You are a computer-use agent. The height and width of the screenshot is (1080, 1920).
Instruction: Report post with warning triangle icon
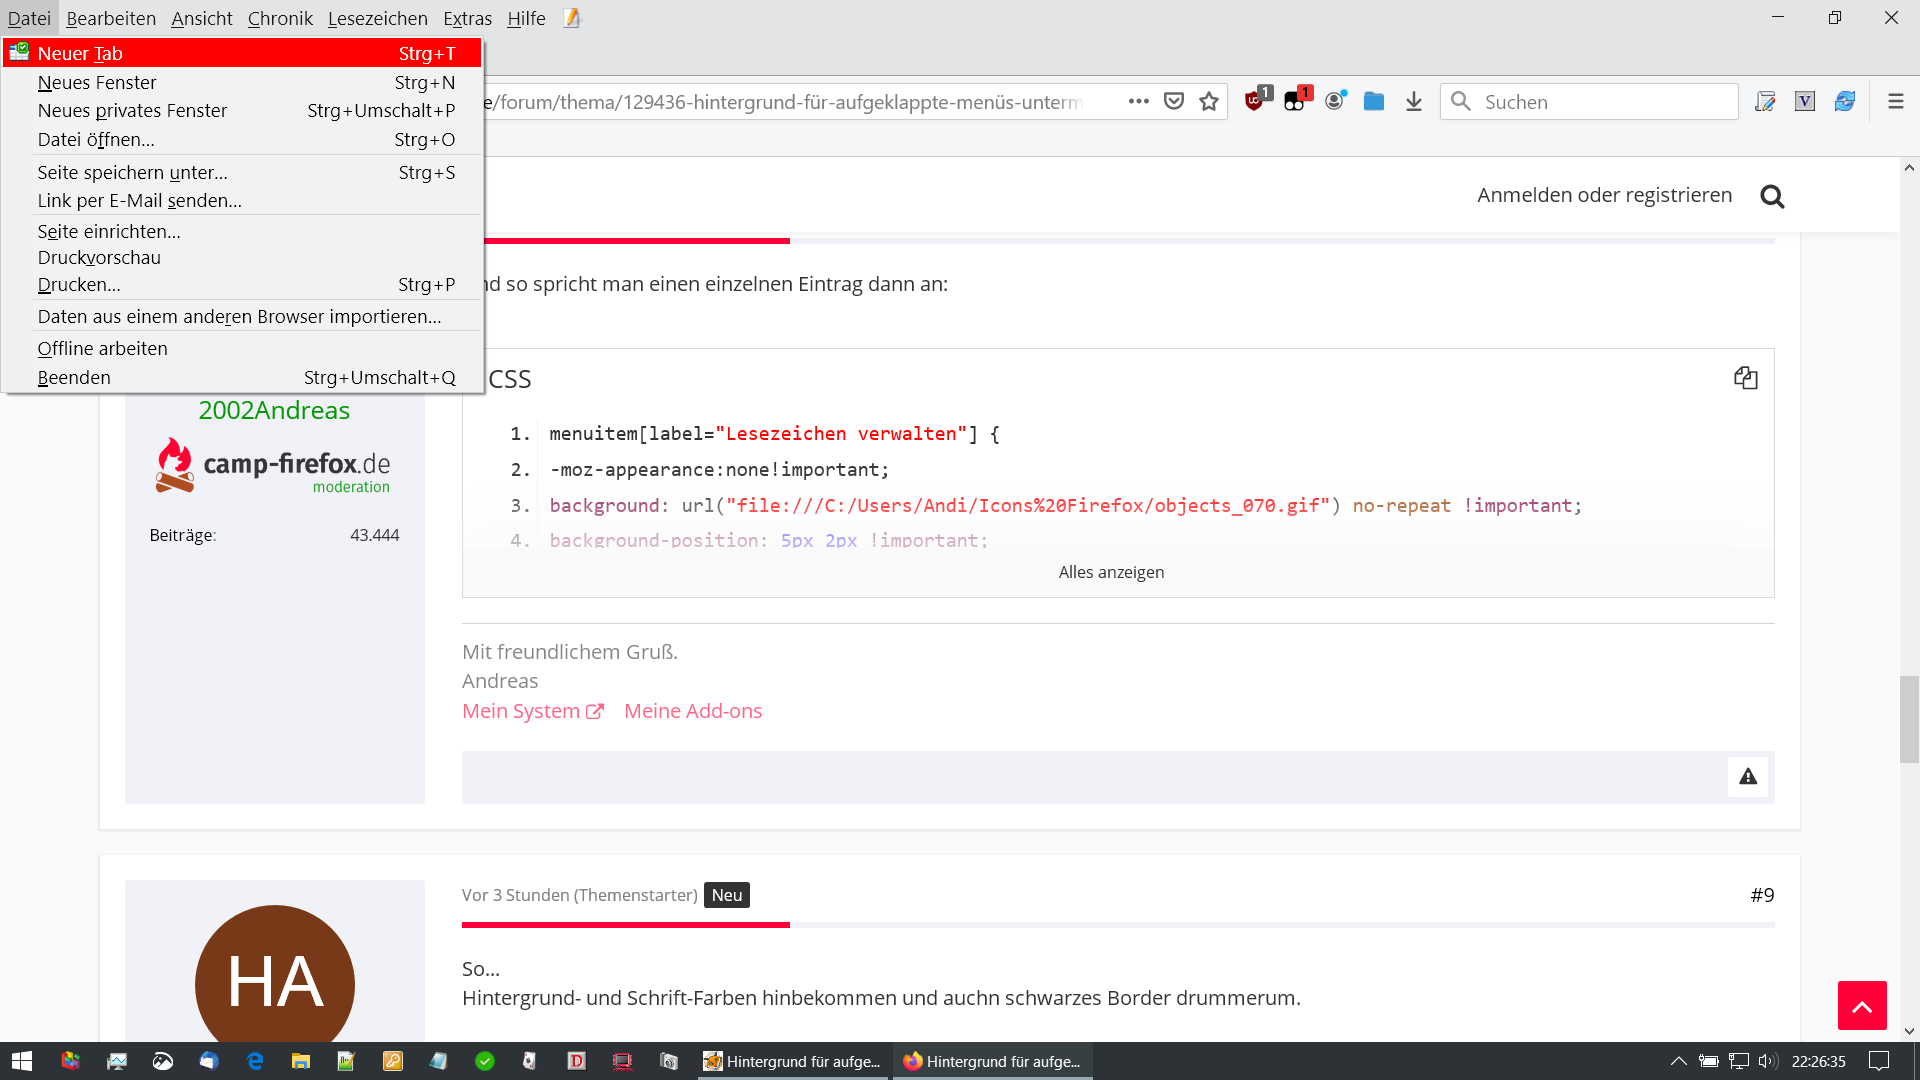[1747, 777]
